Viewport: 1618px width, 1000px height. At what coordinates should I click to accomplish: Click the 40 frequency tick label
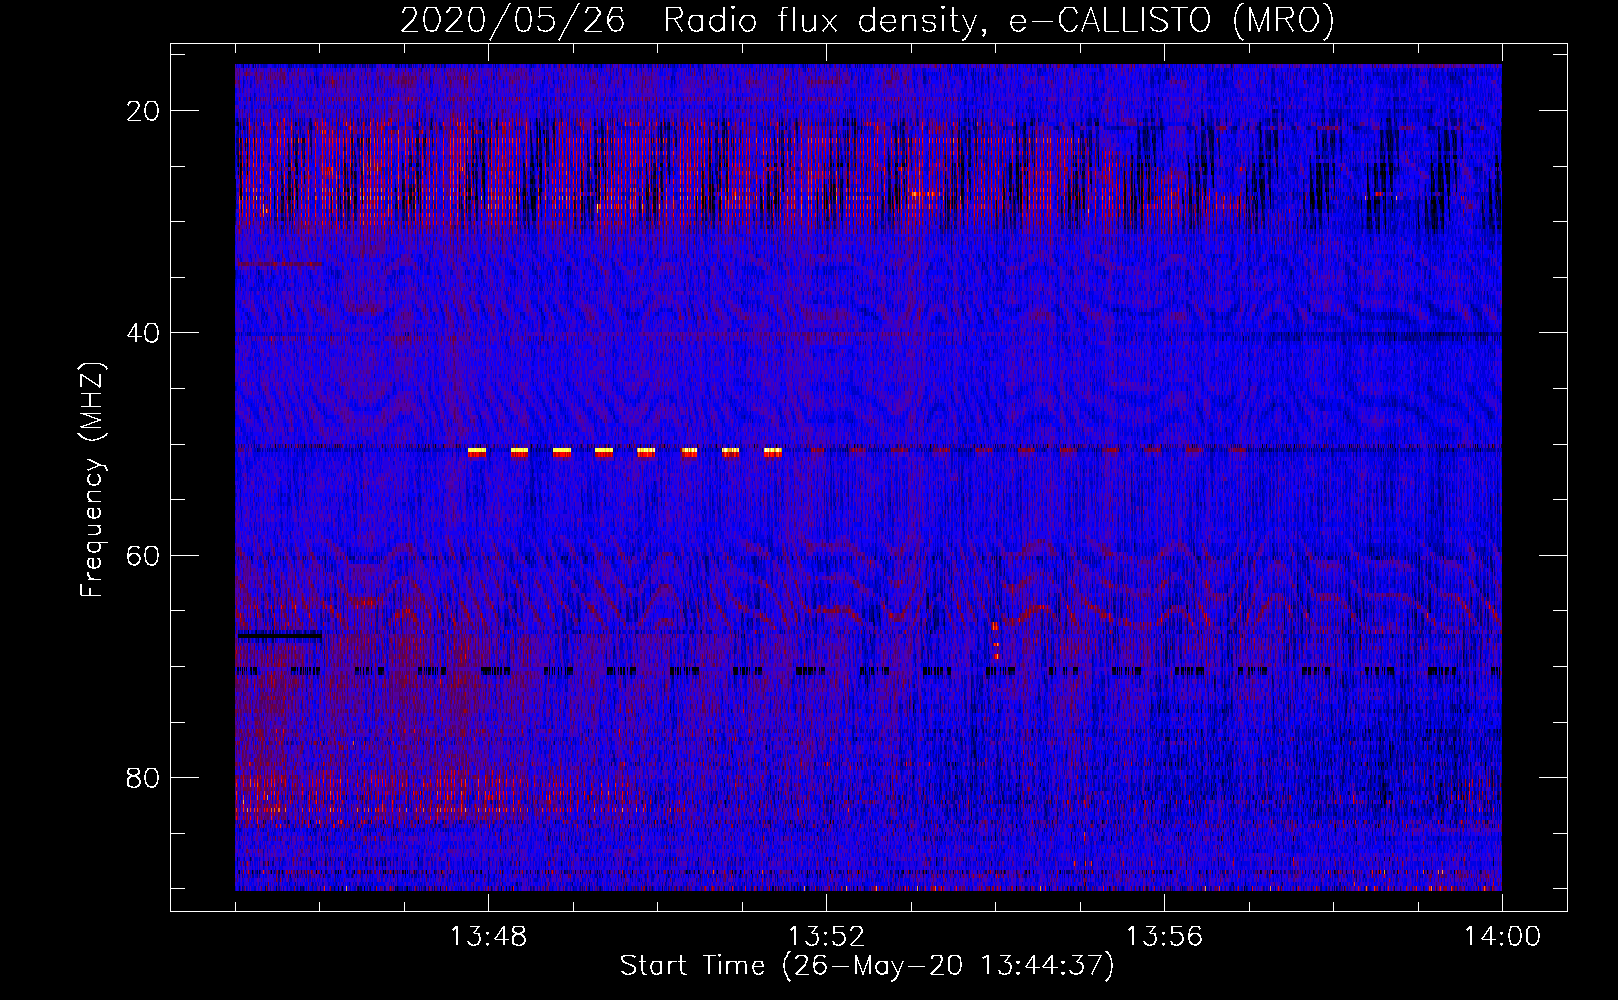point(144,332)
